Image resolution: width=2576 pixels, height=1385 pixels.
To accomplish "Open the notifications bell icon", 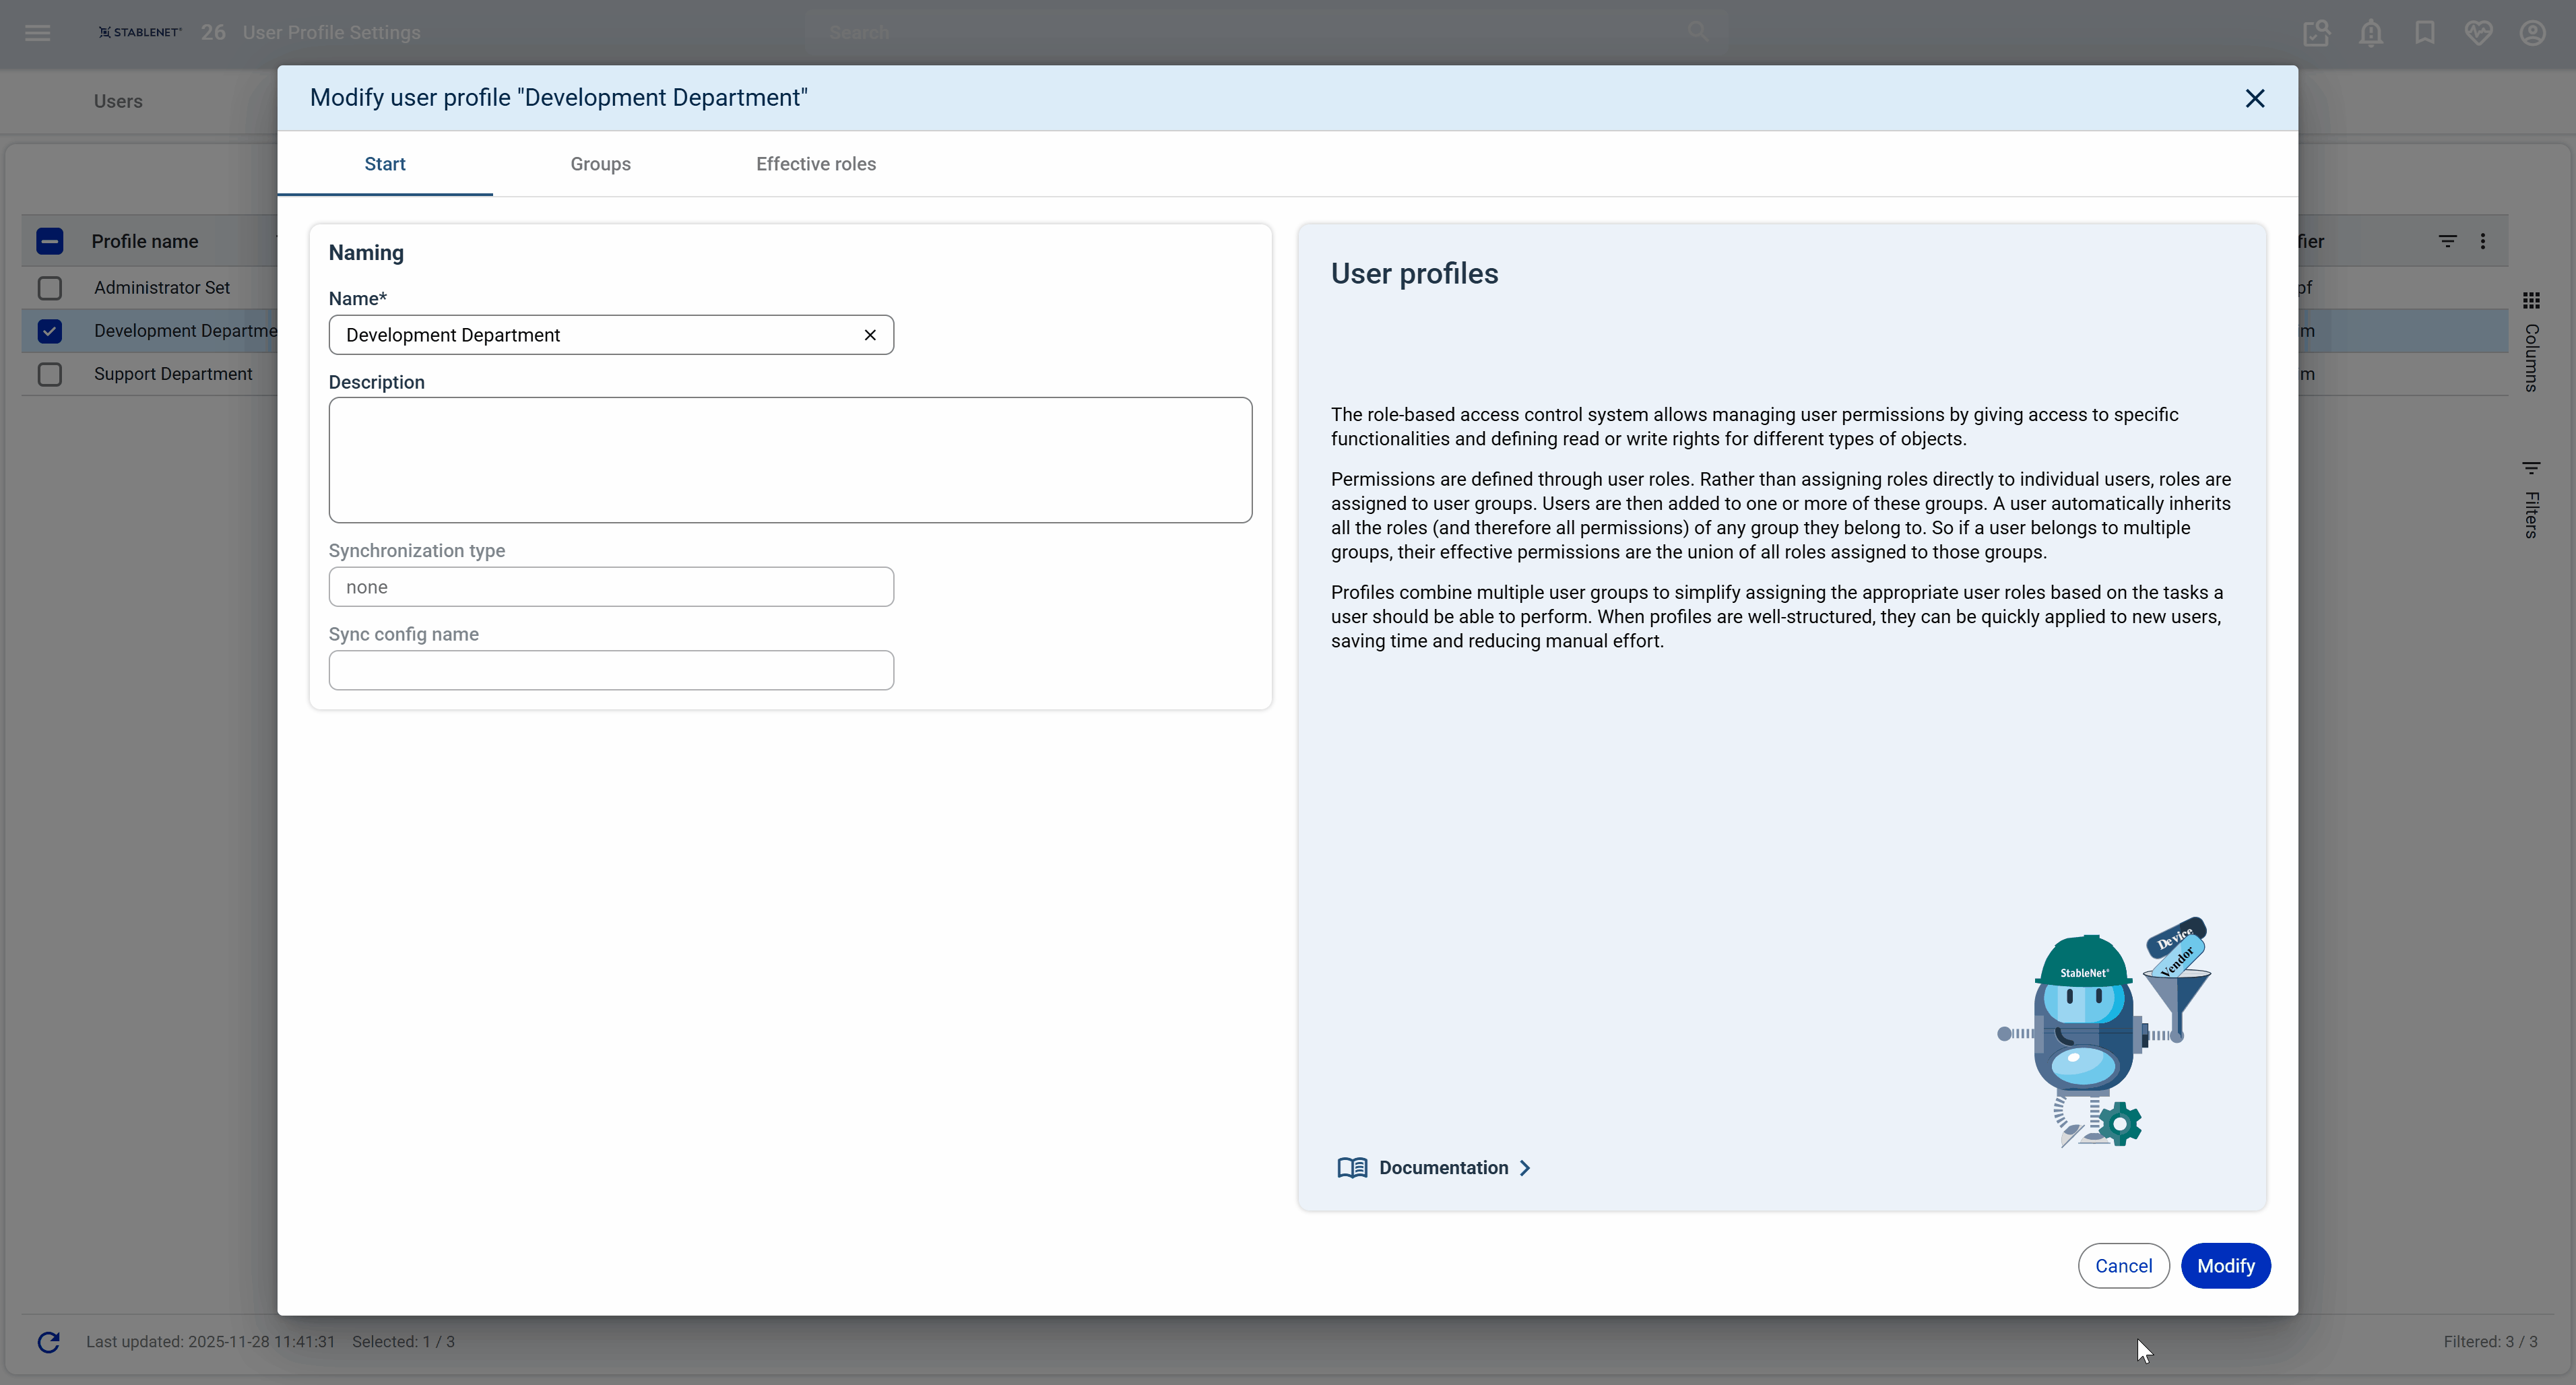I will click(x=2370, y=33).
